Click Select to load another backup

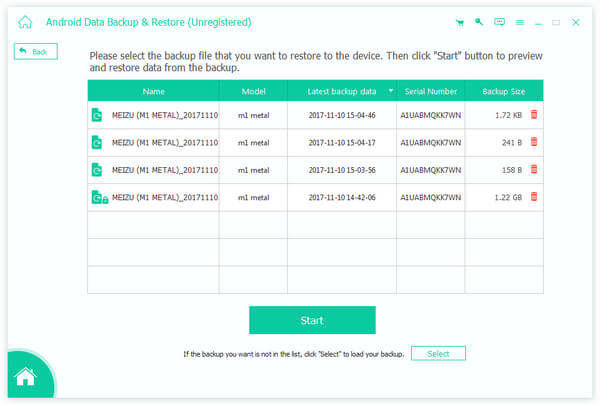click(438, 353)
